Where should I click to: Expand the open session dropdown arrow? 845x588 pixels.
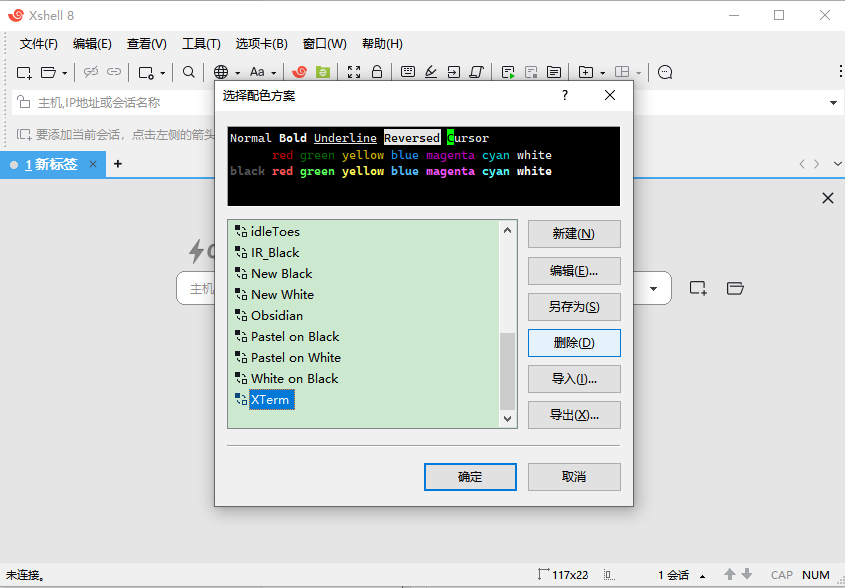pos(65,73)
